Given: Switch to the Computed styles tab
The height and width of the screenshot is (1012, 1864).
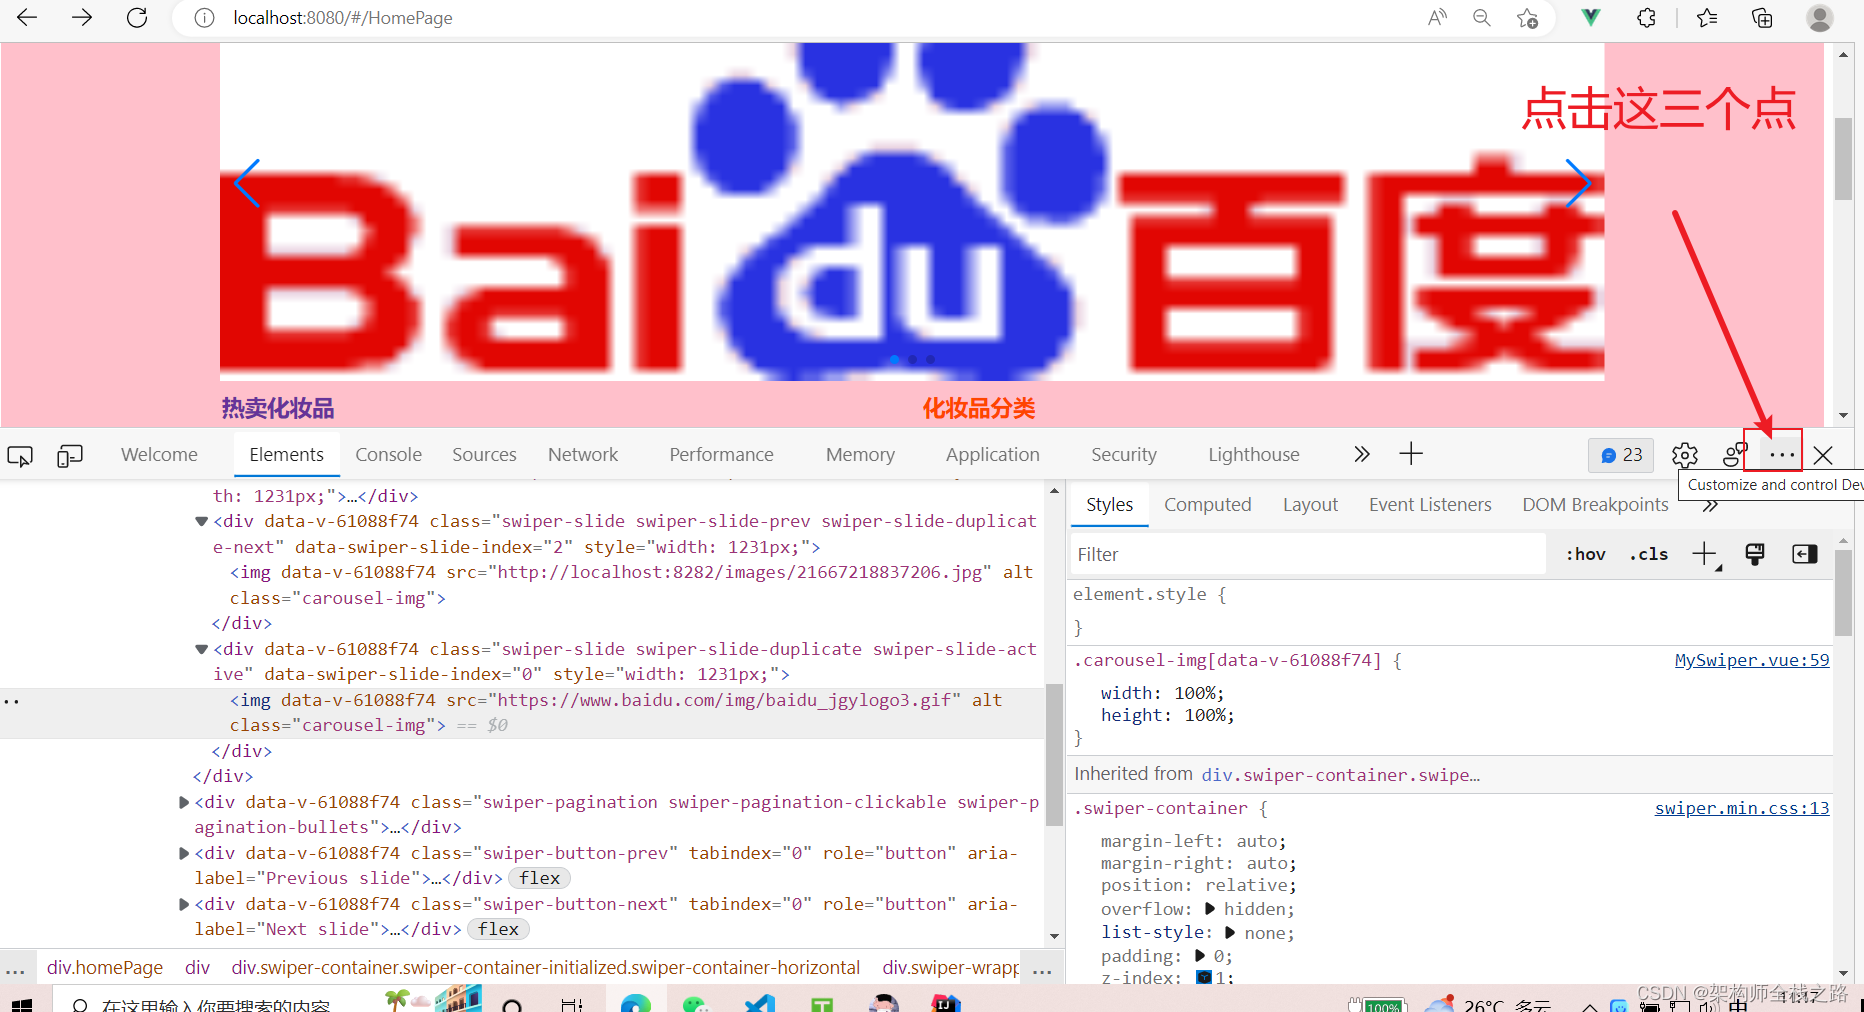Looking at the screenshot, I should (1208, 505).
